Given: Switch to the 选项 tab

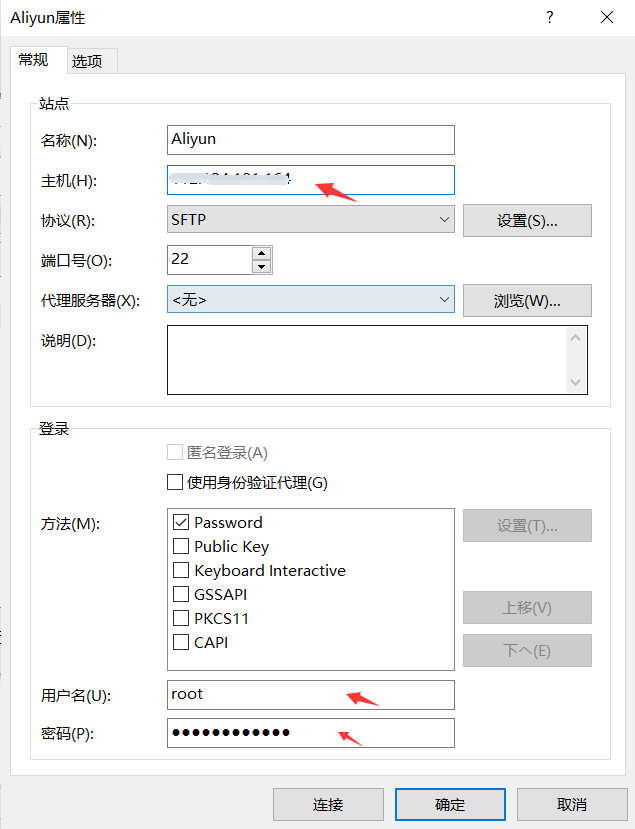Looking at the screenshot, I should point(87,61).
